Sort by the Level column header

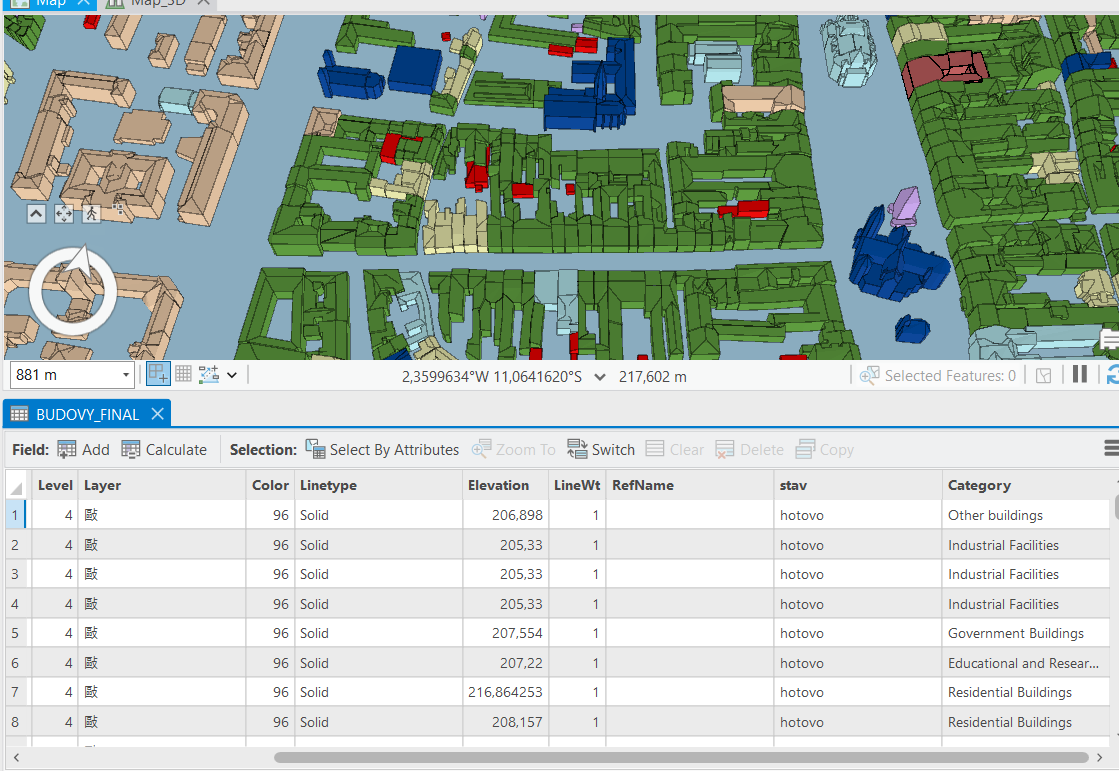[x=55, y=485]
